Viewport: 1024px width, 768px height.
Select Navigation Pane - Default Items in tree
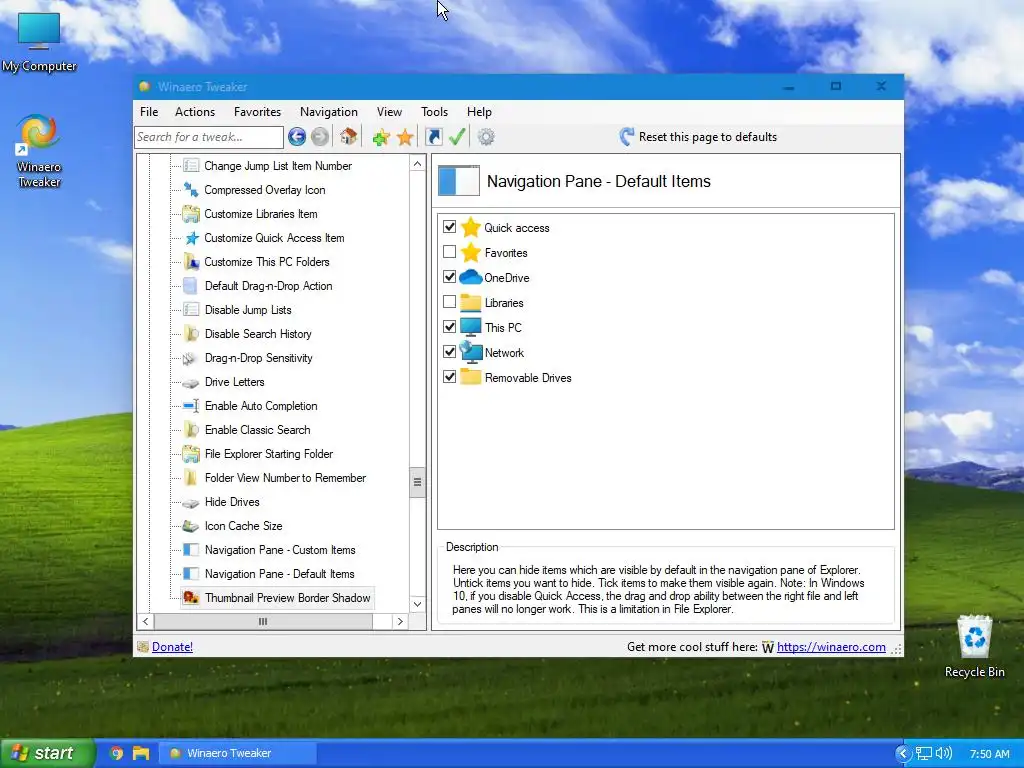click(279, 574)
